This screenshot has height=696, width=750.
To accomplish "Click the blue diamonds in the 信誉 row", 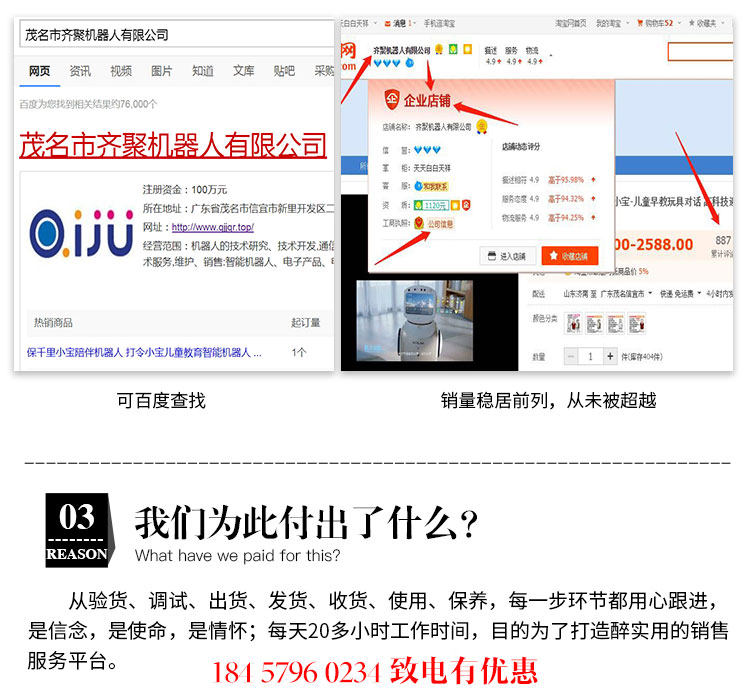I will pos(427,150).
